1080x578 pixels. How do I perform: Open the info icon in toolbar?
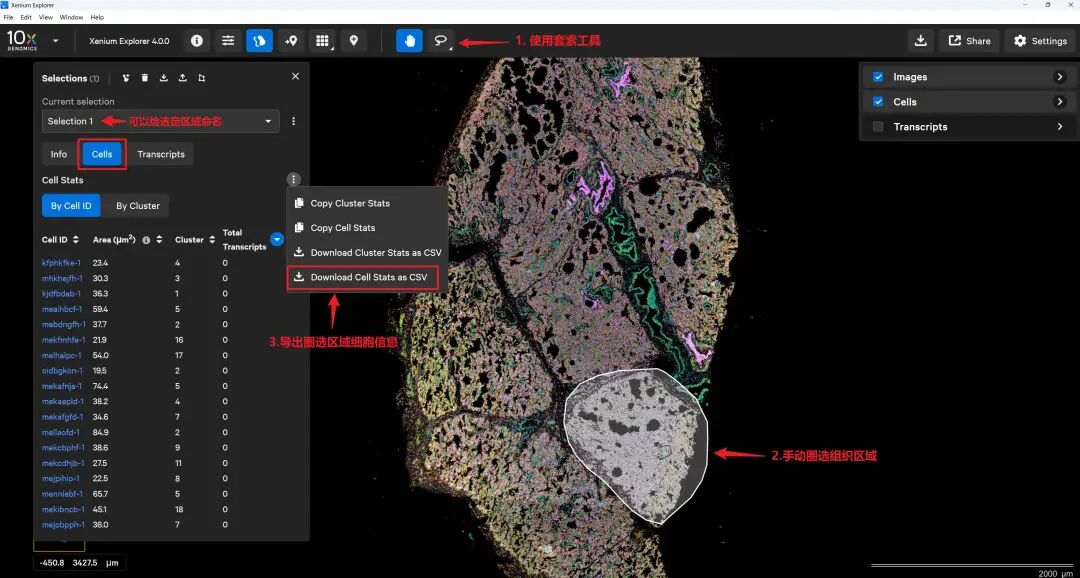(x=197, y=41)
